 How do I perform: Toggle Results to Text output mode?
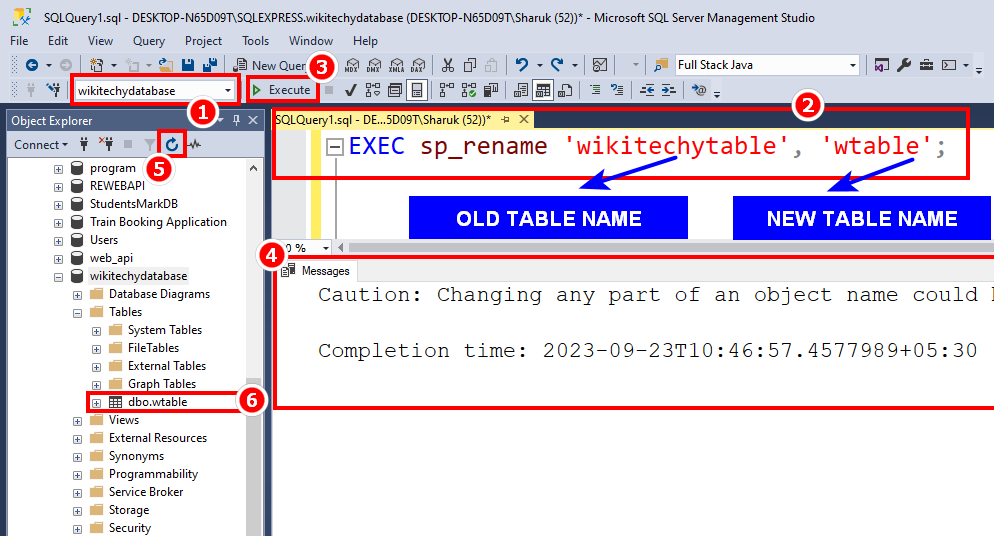tap(521, 90)
